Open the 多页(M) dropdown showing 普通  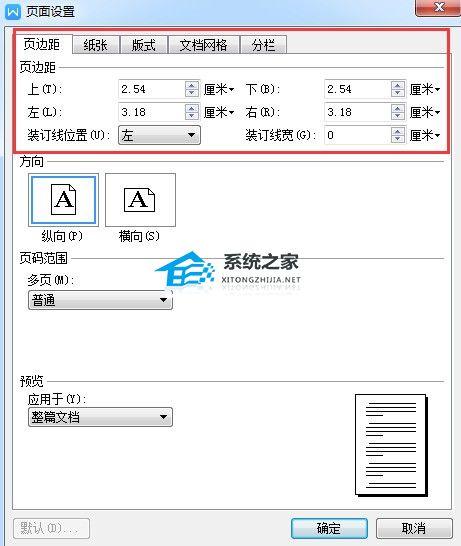[x=100, y=300]
